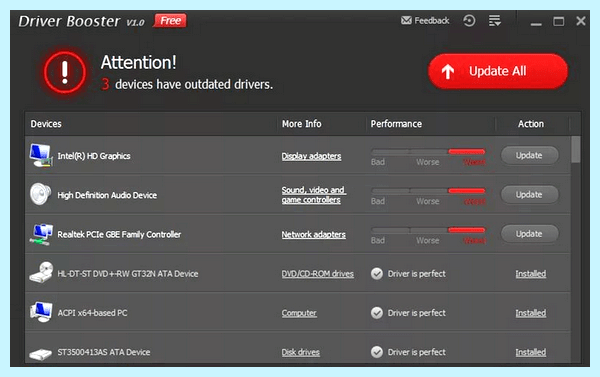Viewport: 600px width, 377px height.
Task: Open the restore history clock icon
Action: click(469, 20)
